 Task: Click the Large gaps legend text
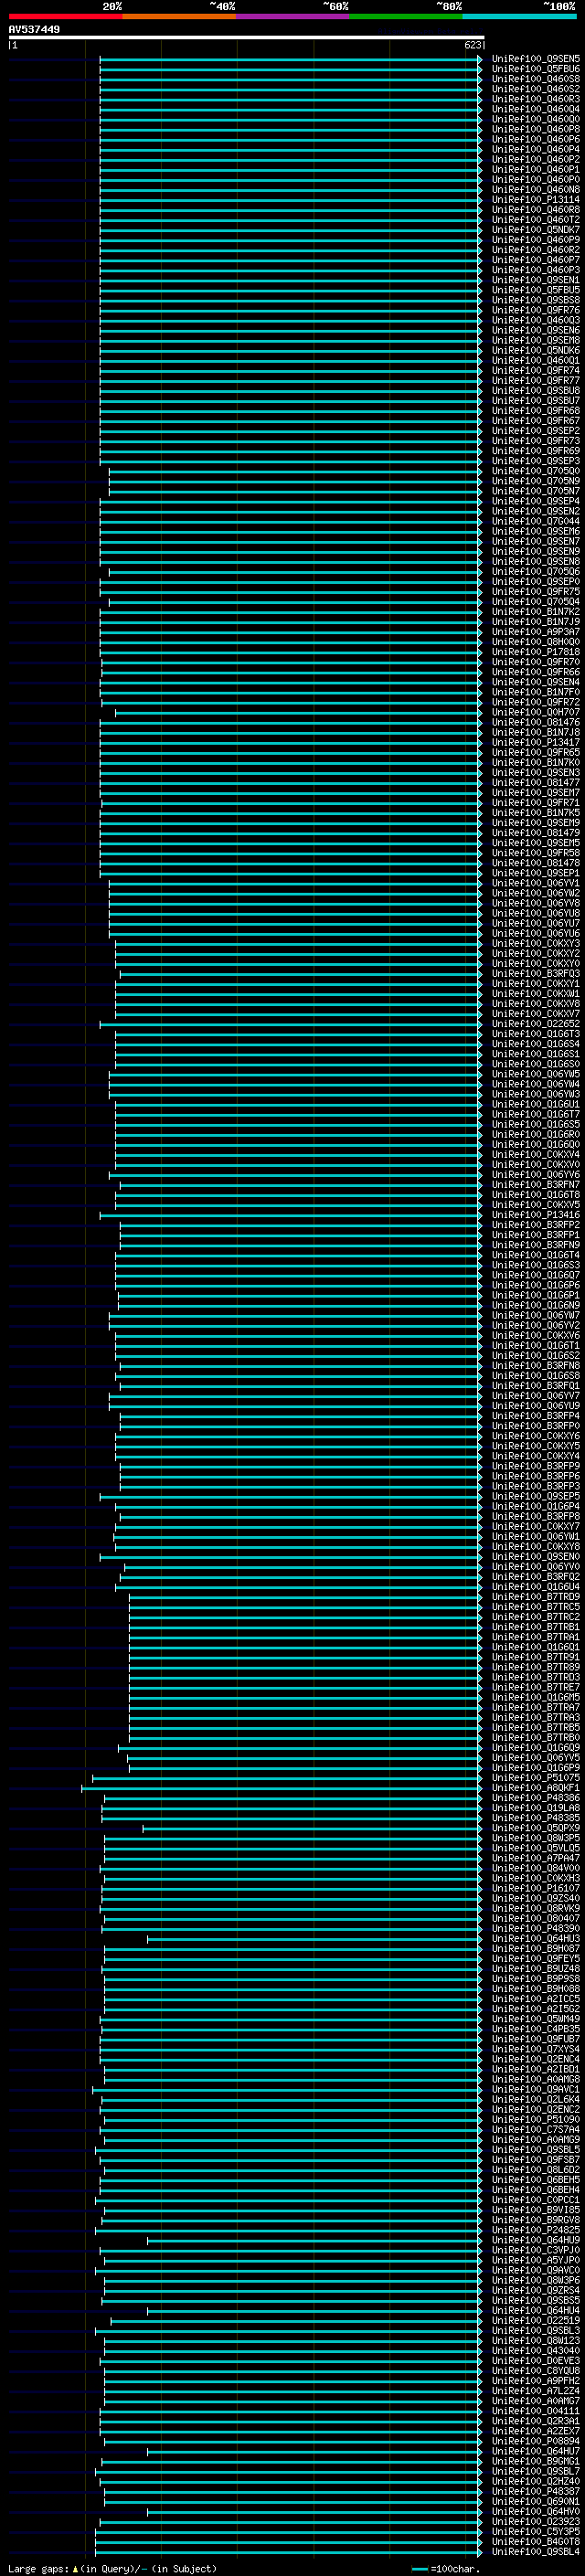pyautogui.click(x=38, y=2569)
